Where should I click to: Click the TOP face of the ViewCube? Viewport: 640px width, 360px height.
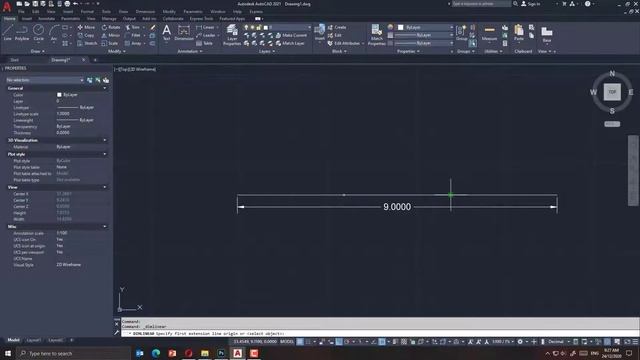[612, 92]
